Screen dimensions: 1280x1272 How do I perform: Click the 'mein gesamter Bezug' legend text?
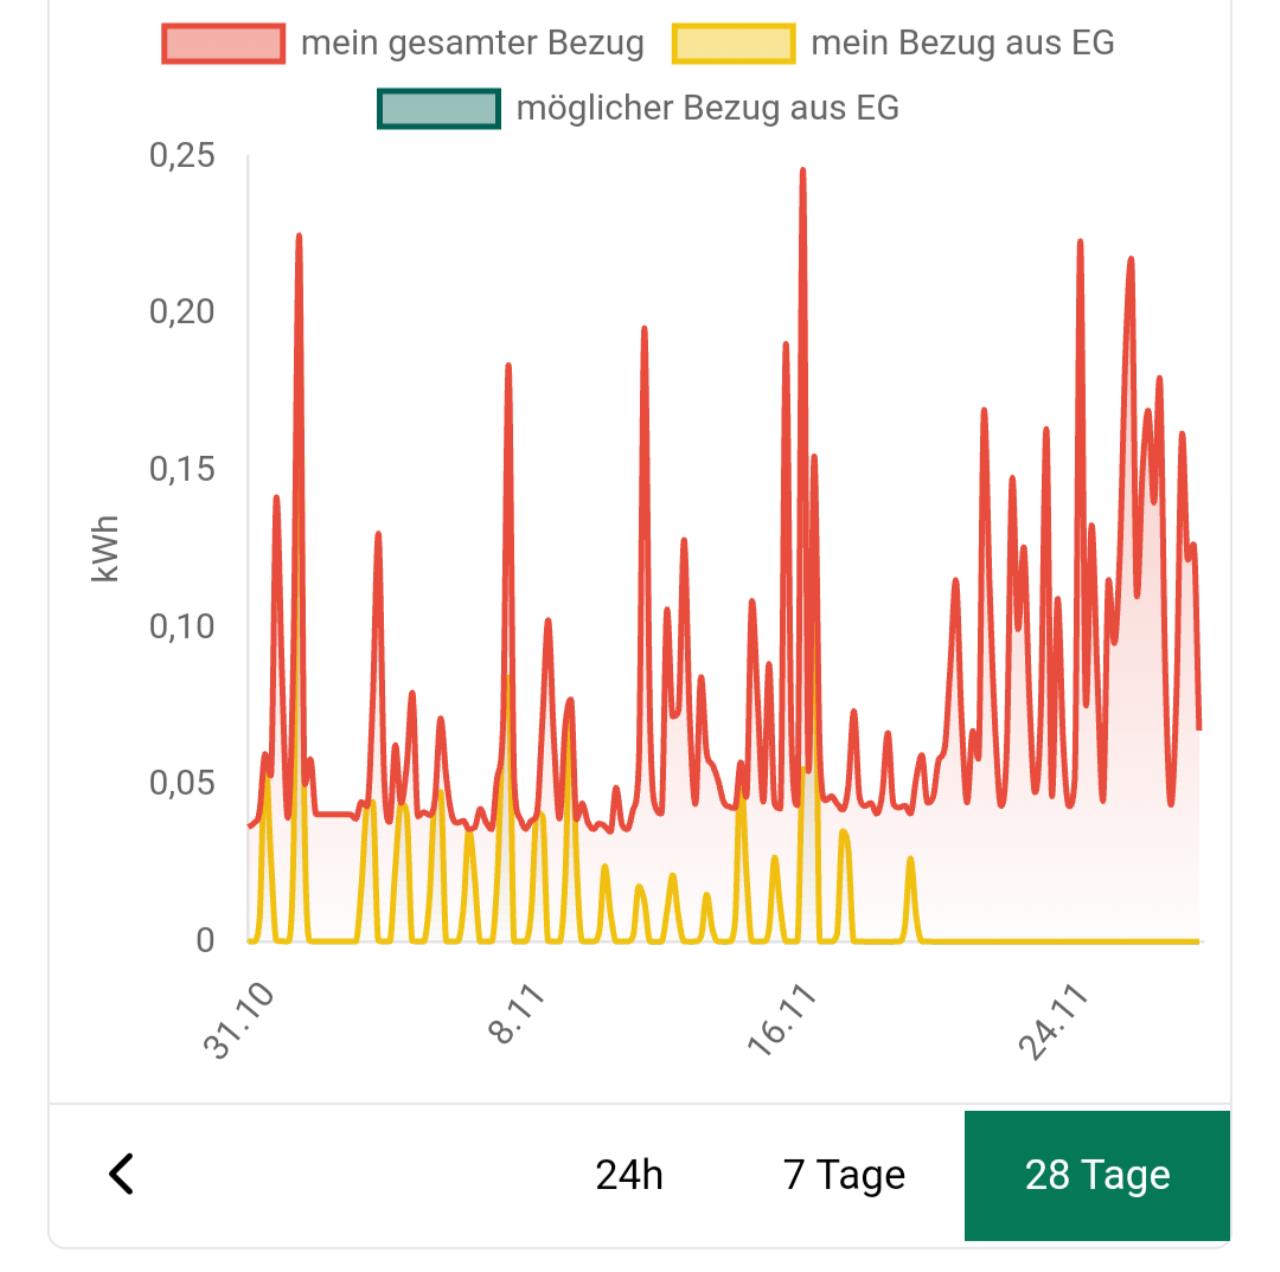[x=472, y=44]
